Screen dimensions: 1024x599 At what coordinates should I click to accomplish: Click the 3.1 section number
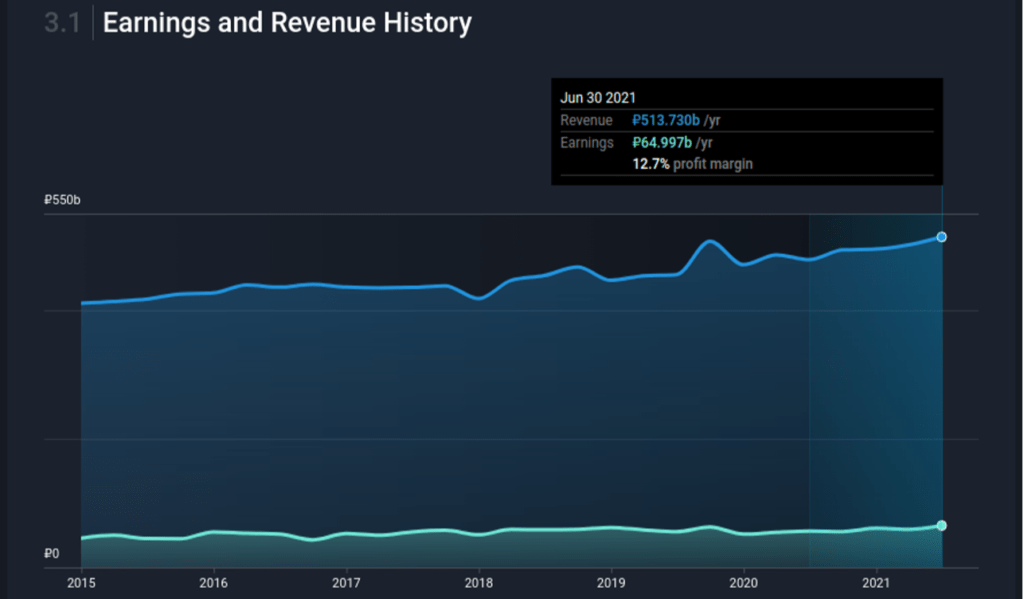click(x=61, y=23)
